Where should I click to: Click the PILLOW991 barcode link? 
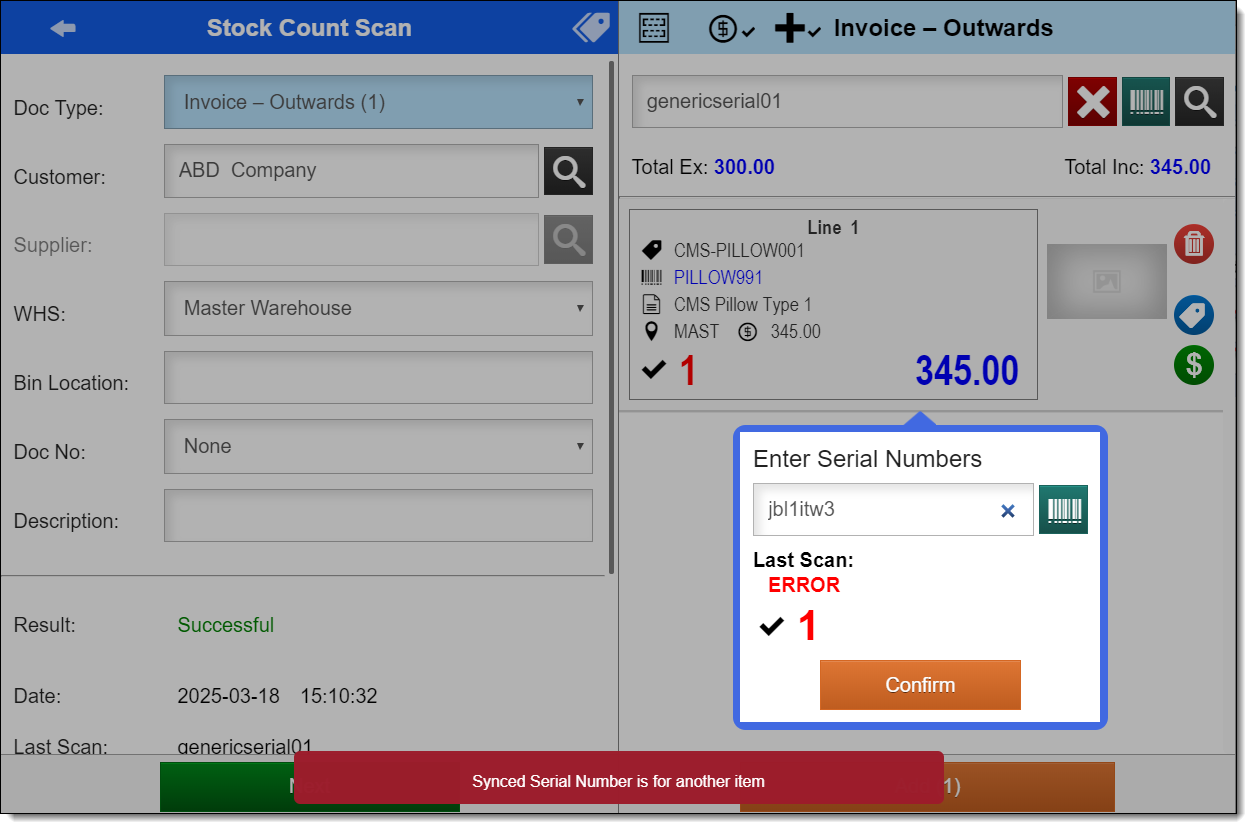tap(718, 277)
